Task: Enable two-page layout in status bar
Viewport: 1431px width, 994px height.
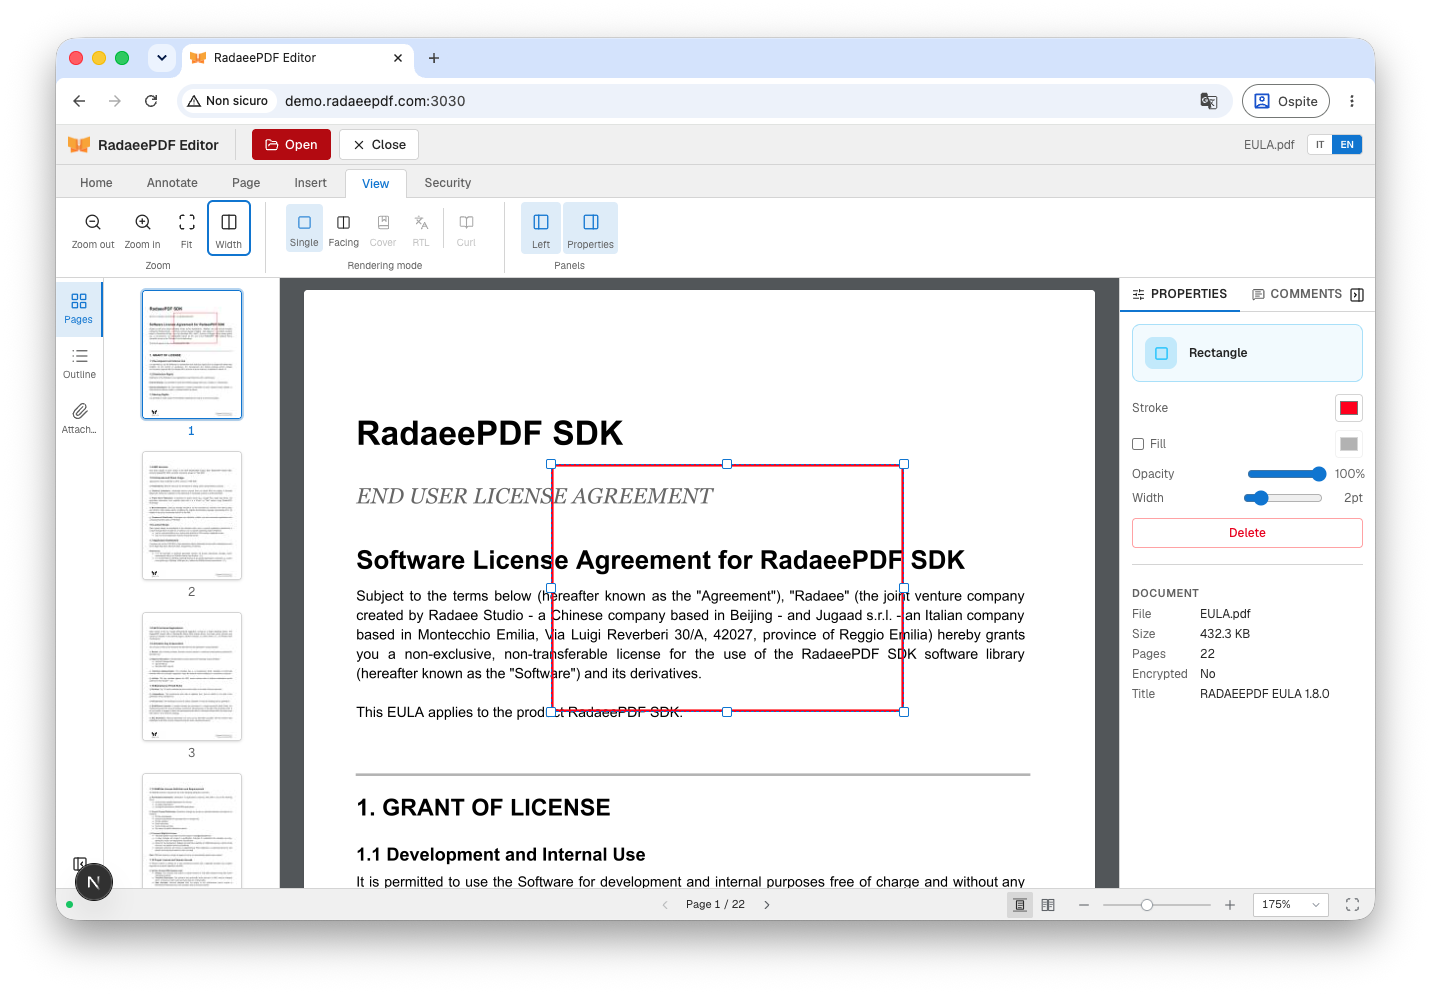Action: (1048, 905)
